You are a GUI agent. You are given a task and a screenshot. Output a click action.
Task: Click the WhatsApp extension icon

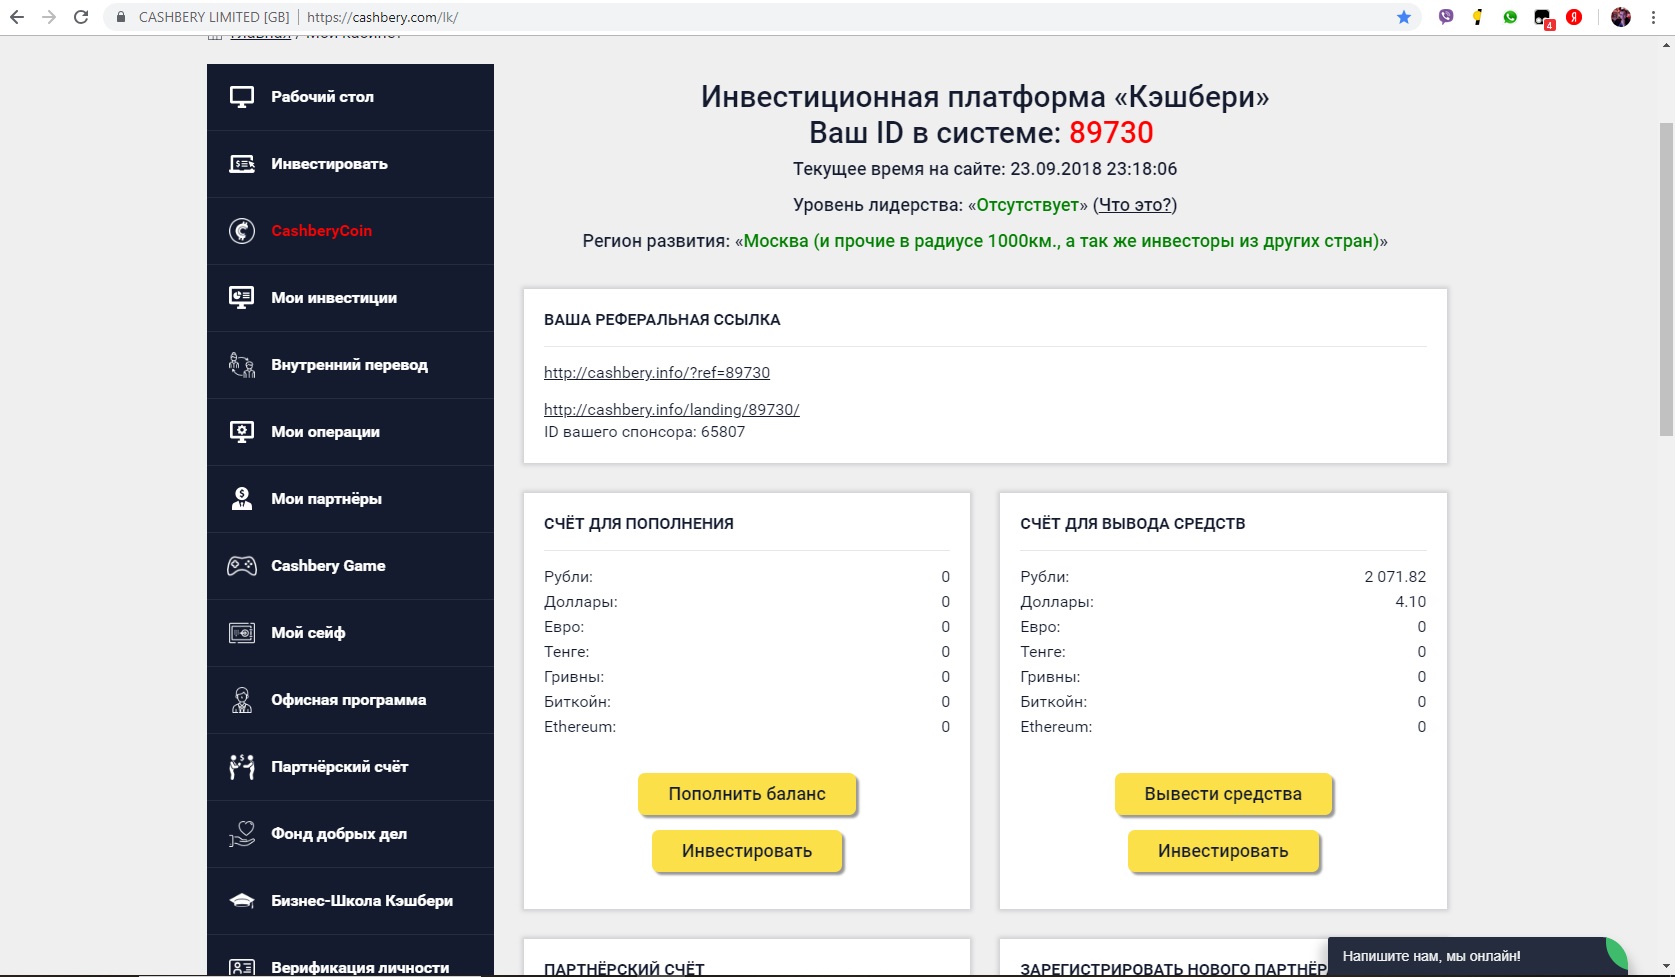(1510, 17)
